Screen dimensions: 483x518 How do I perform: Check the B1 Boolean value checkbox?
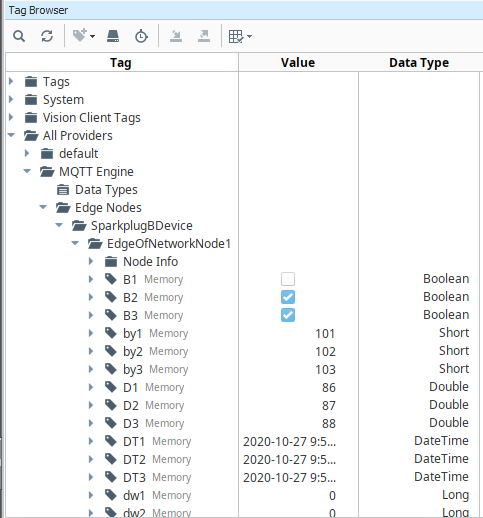(x=288, y=279)
